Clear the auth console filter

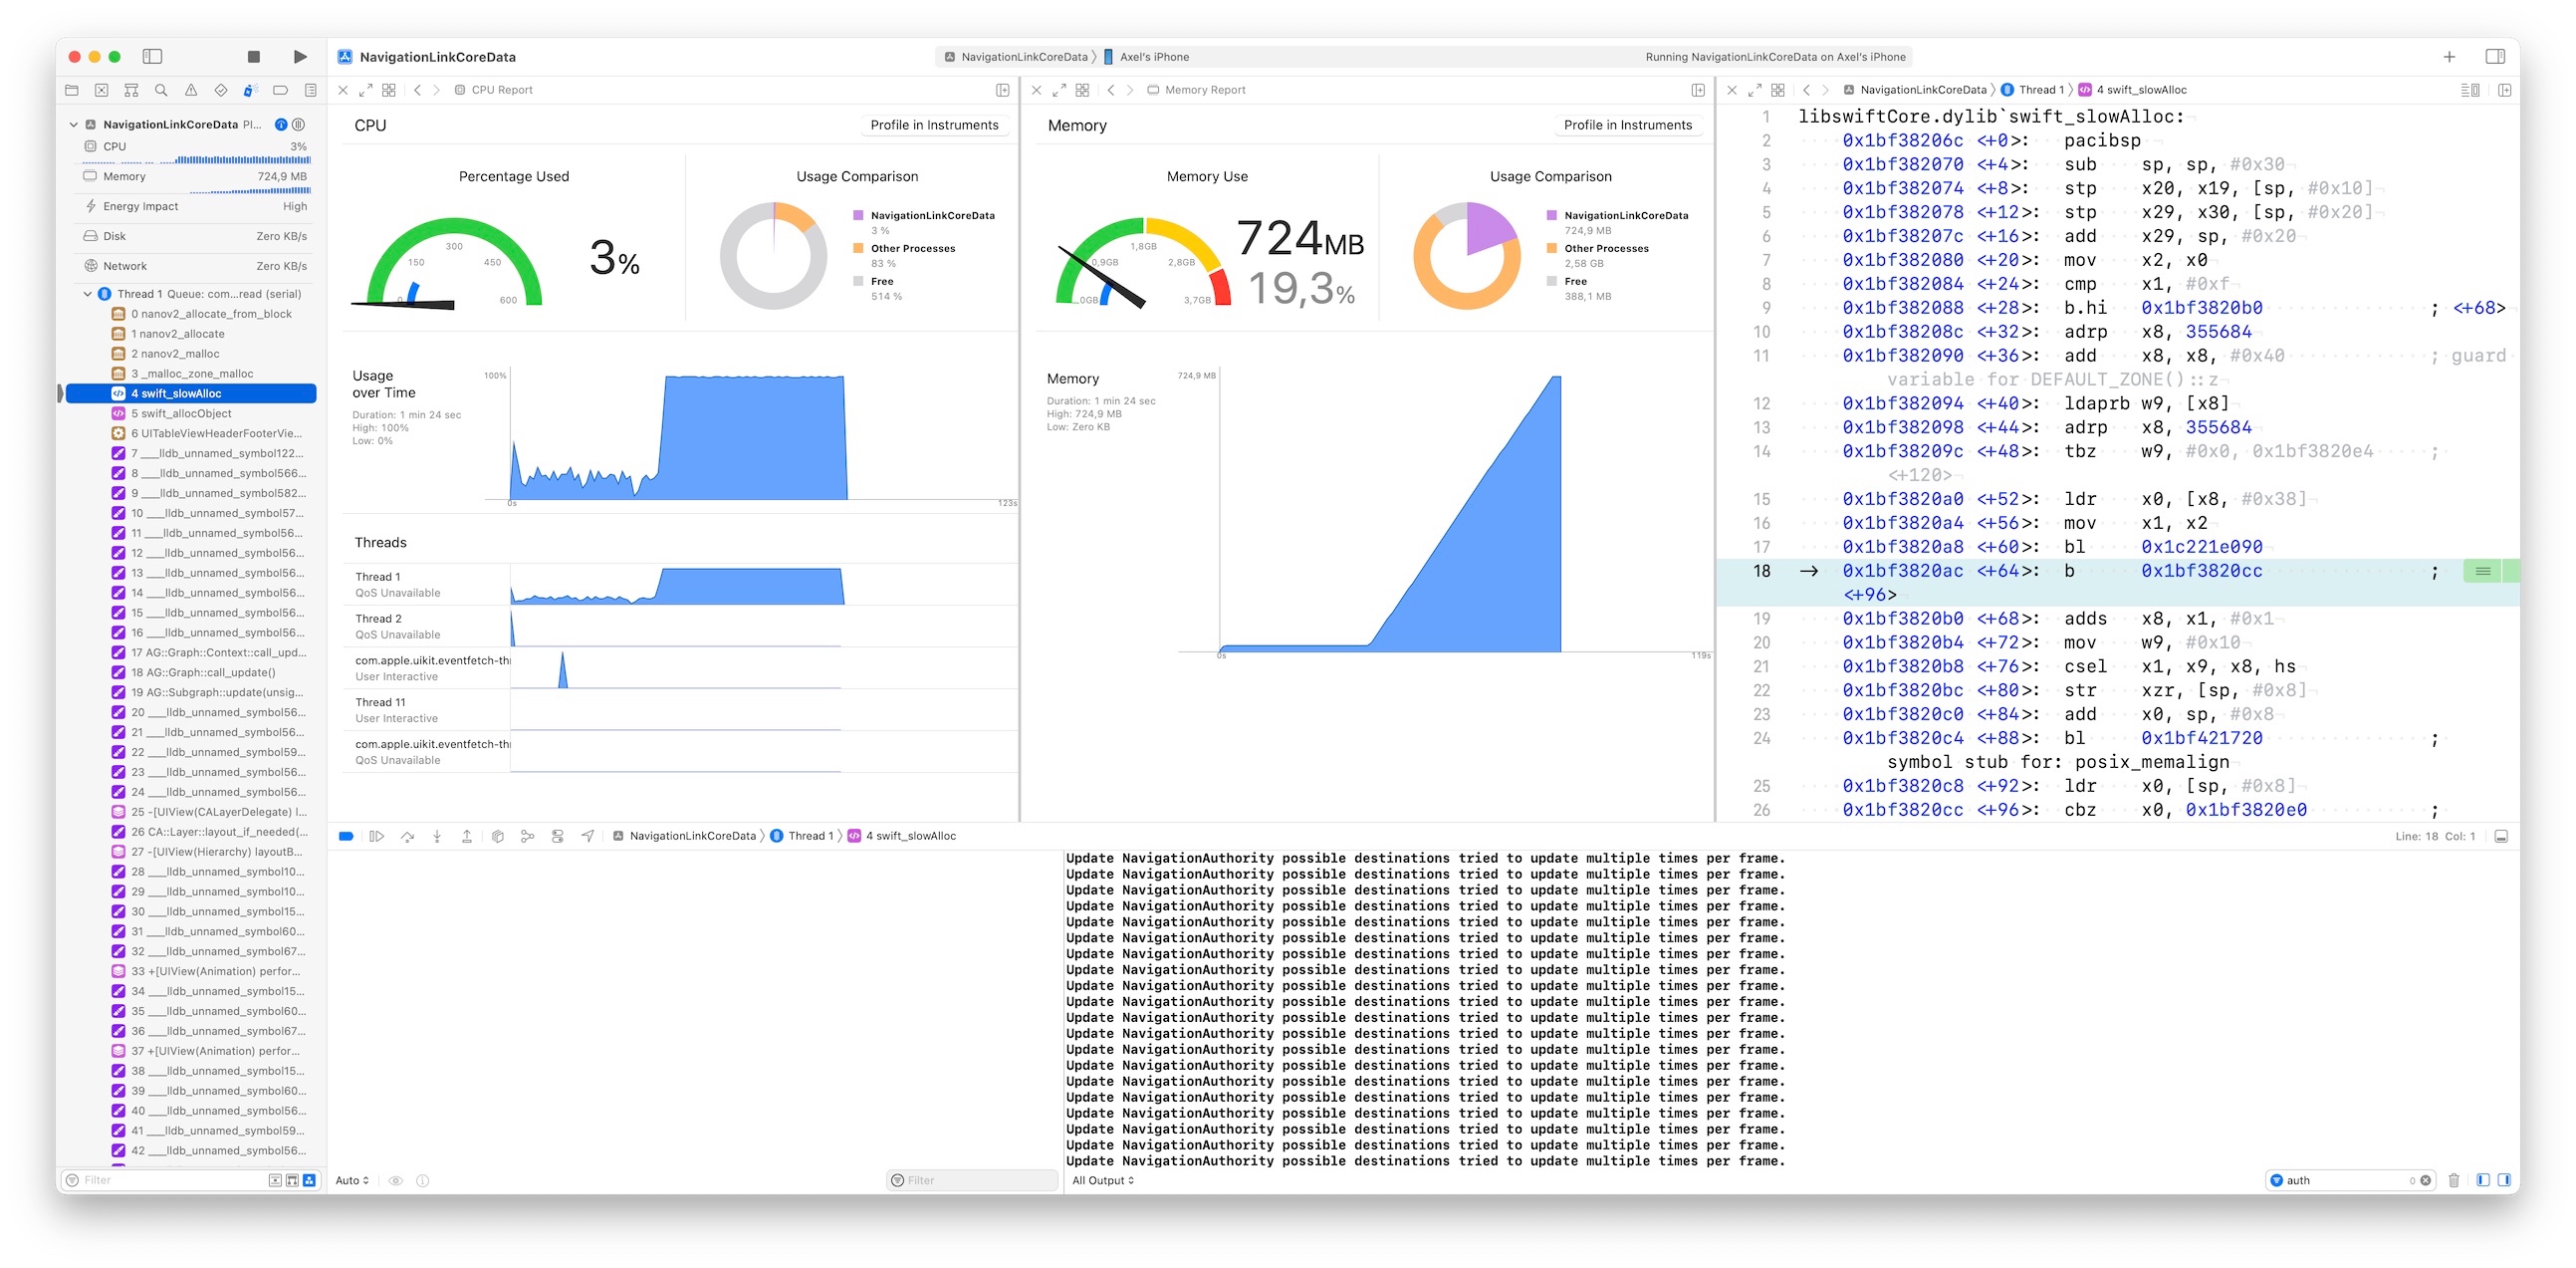(x=2425, y=1182)
